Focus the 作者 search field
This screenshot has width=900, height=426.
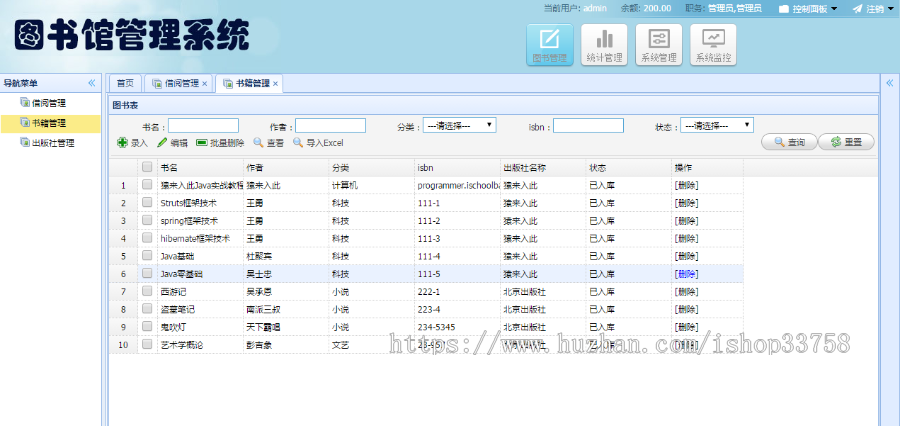(x=331, y=126)
